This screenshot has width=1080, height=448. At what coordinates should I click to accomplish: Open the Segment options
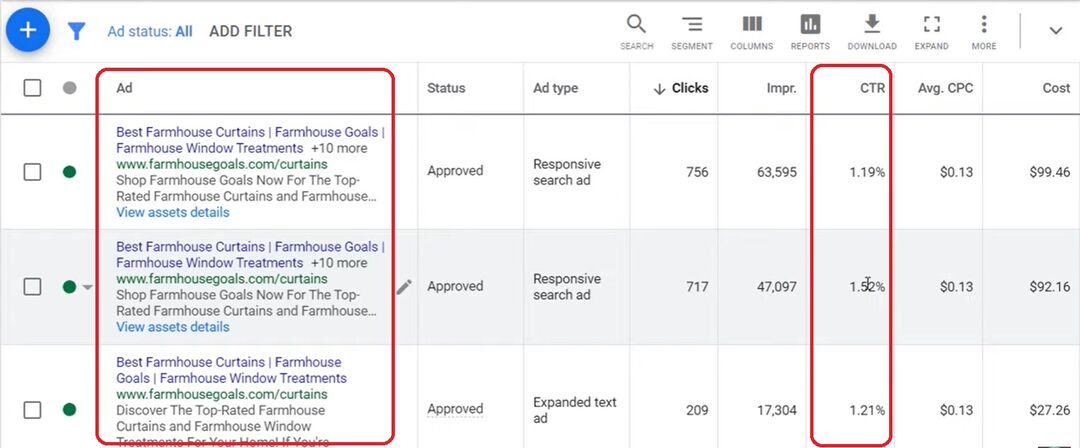pos(692,31)
